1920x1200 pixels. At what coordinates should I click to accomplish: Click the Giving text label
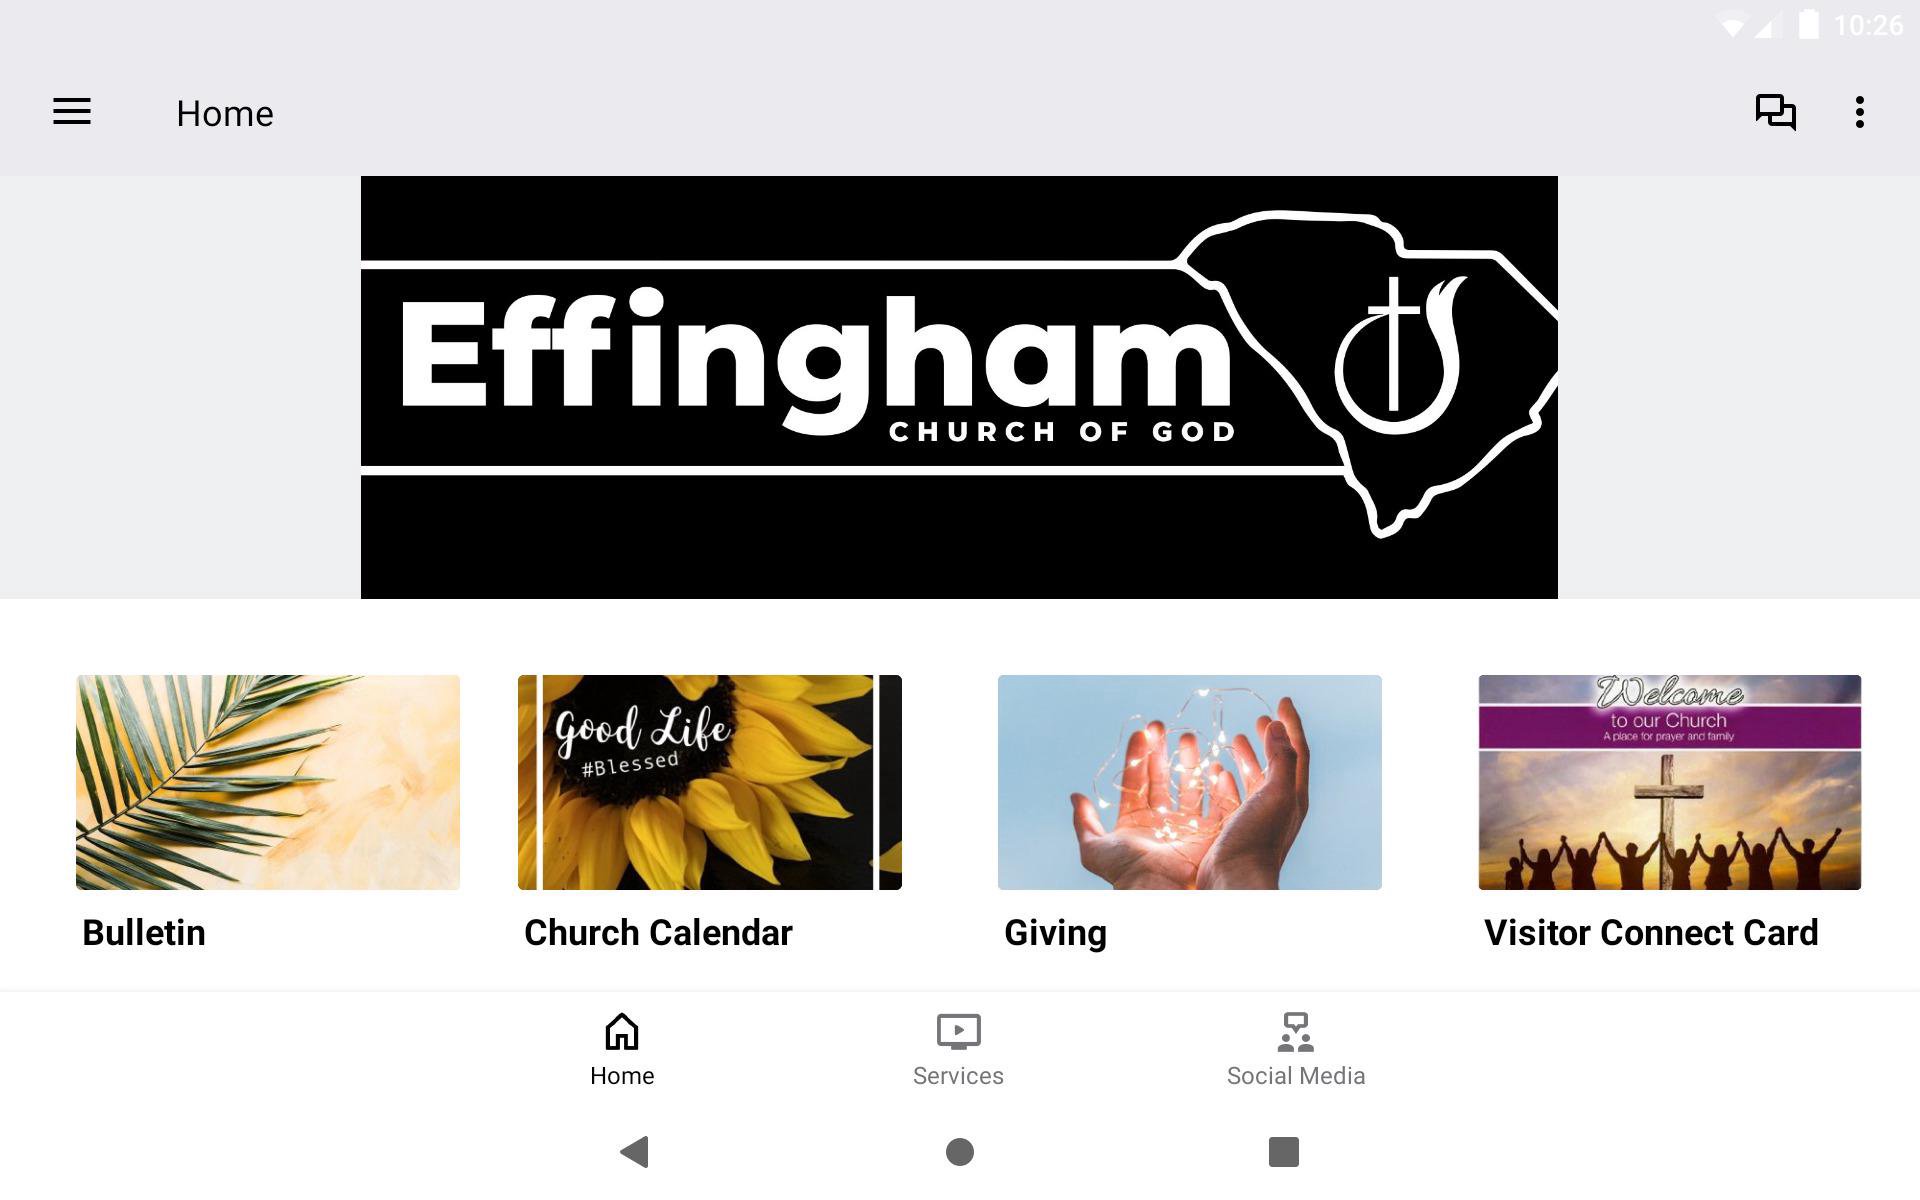[1055, 934]
